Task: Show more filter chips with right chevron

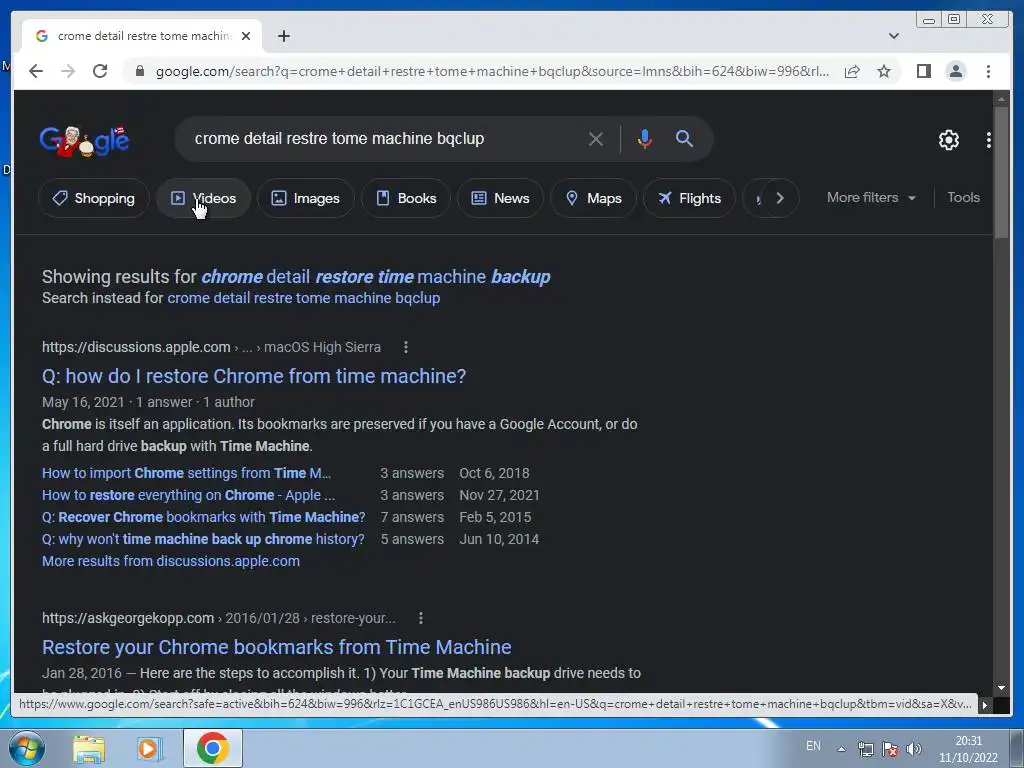Action: coord(780,198)
